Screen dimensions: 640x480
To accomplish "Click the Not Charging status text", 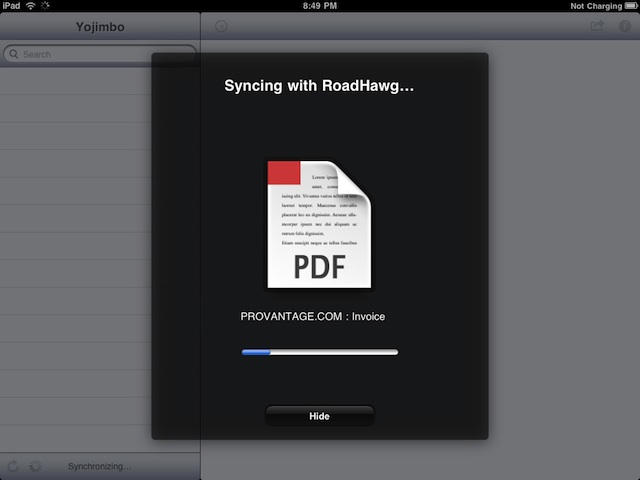I will click(596, 6).
